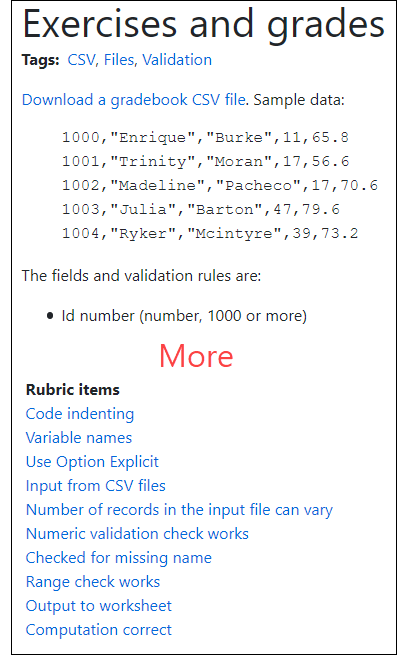
Task: Open the Validation tag link
Action: click(x=177, y=60)
